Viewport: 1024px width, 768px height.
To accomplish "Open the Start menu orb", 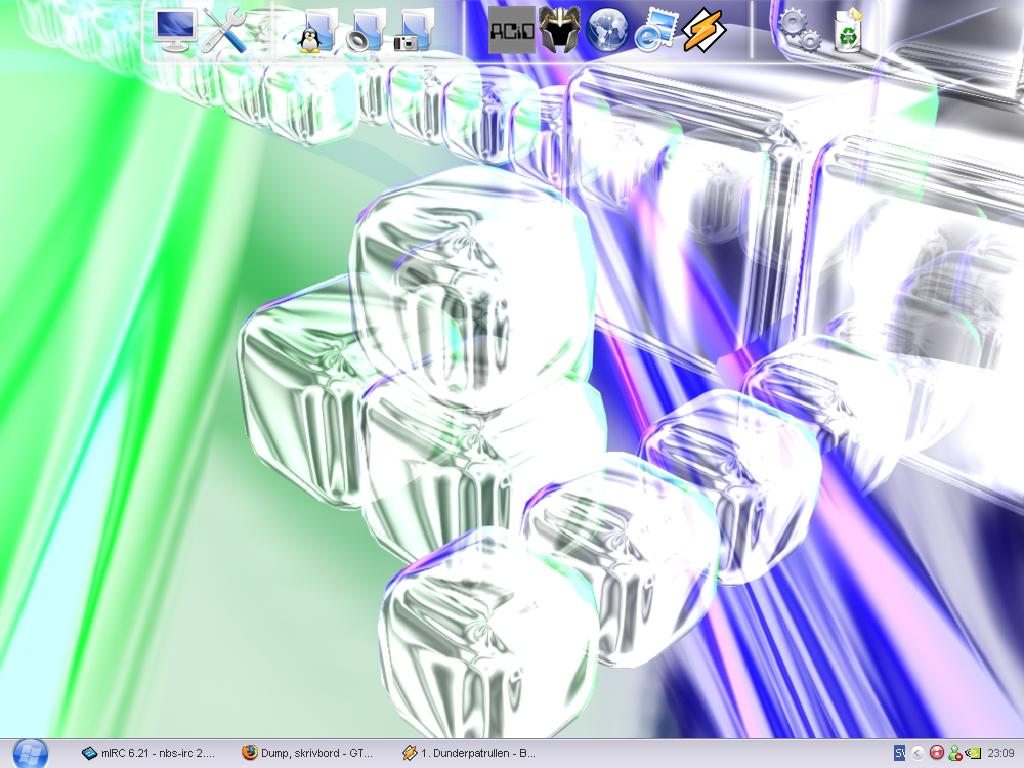I will click(30, 754).
